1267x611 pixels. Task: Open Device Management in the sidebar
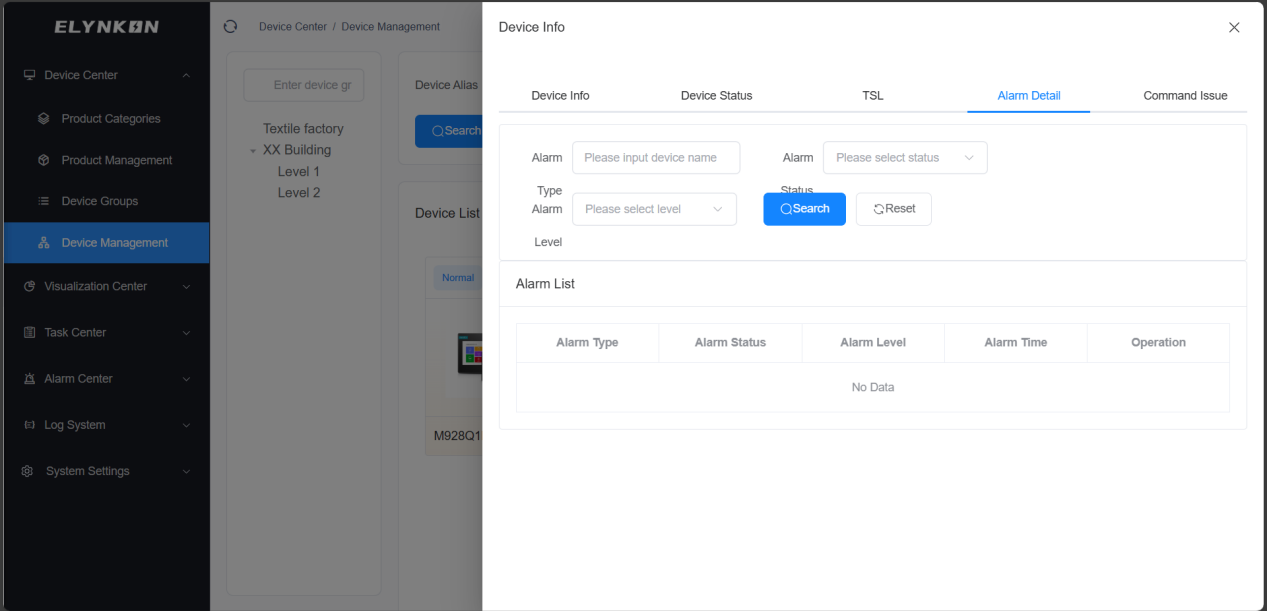click(x=105, y=243)
